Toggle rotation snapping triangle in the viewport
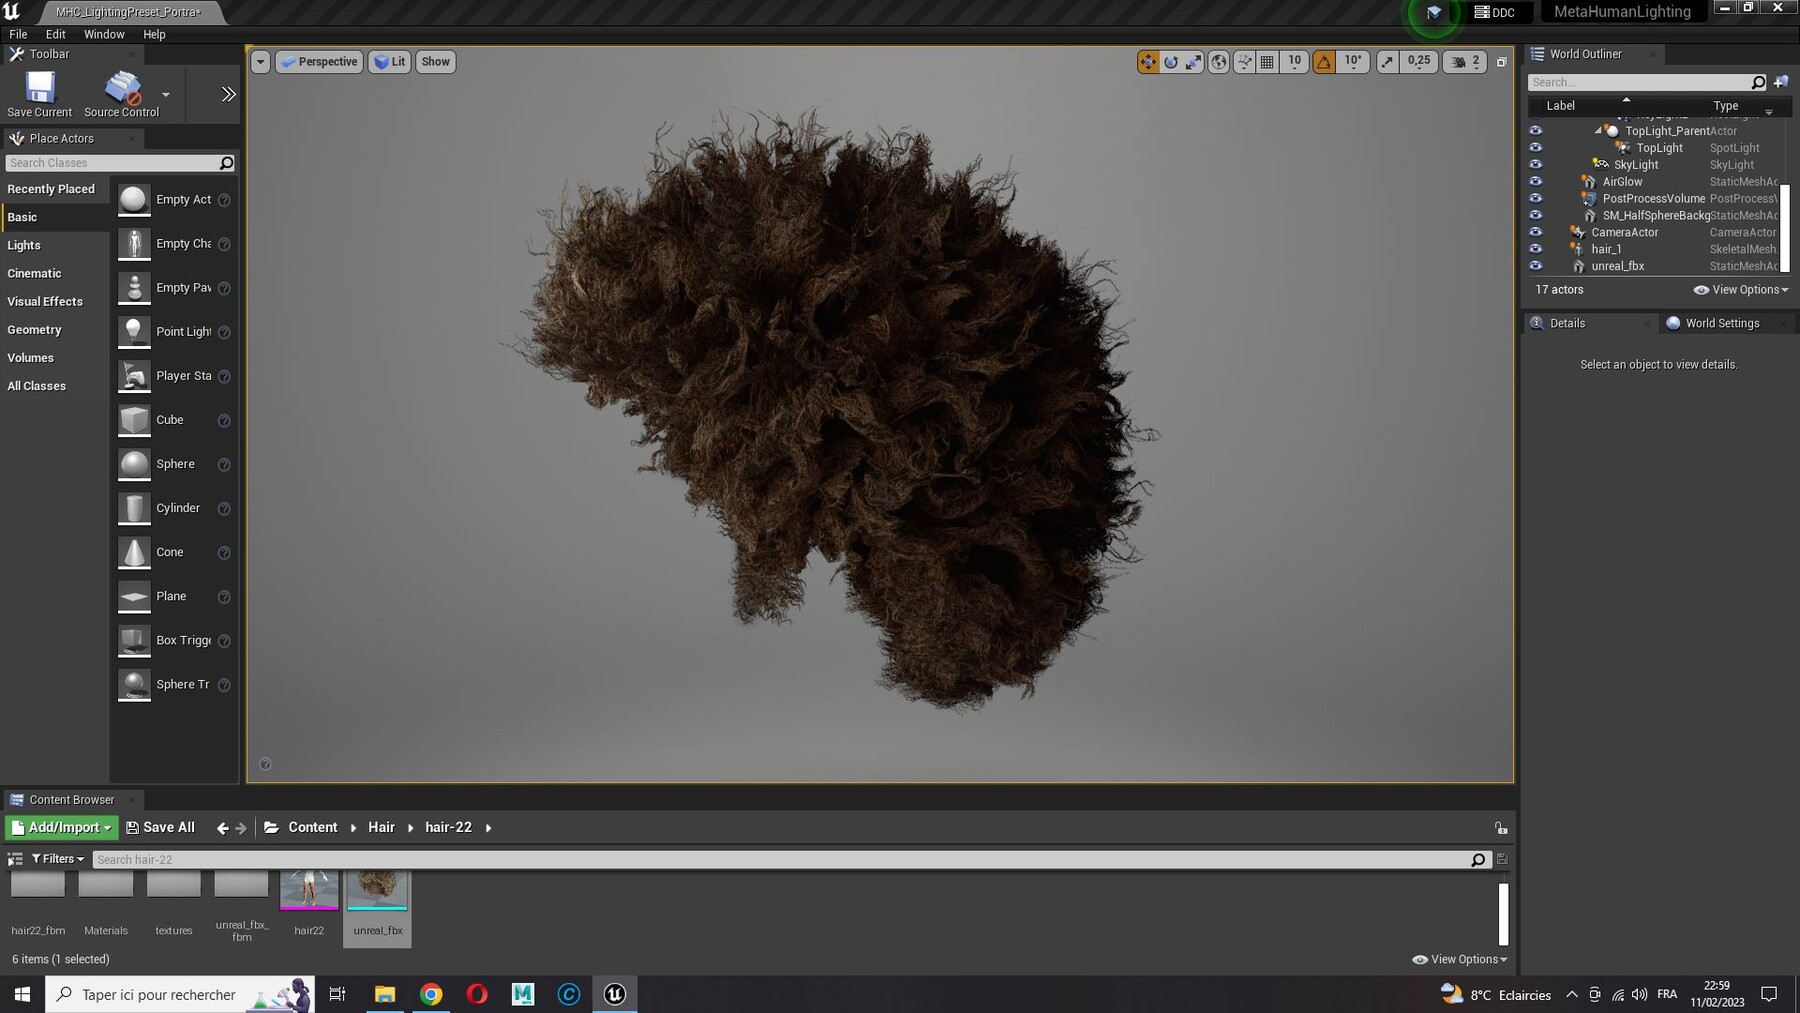The image size is (1800, 1013). 1324,62
